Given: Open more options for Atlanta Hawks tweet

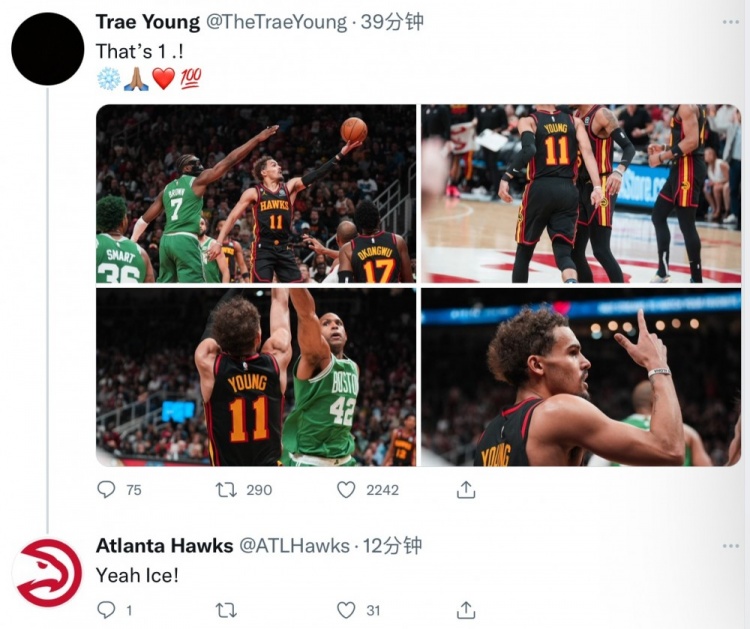Looking at the screenshot, I should point(730,546).
